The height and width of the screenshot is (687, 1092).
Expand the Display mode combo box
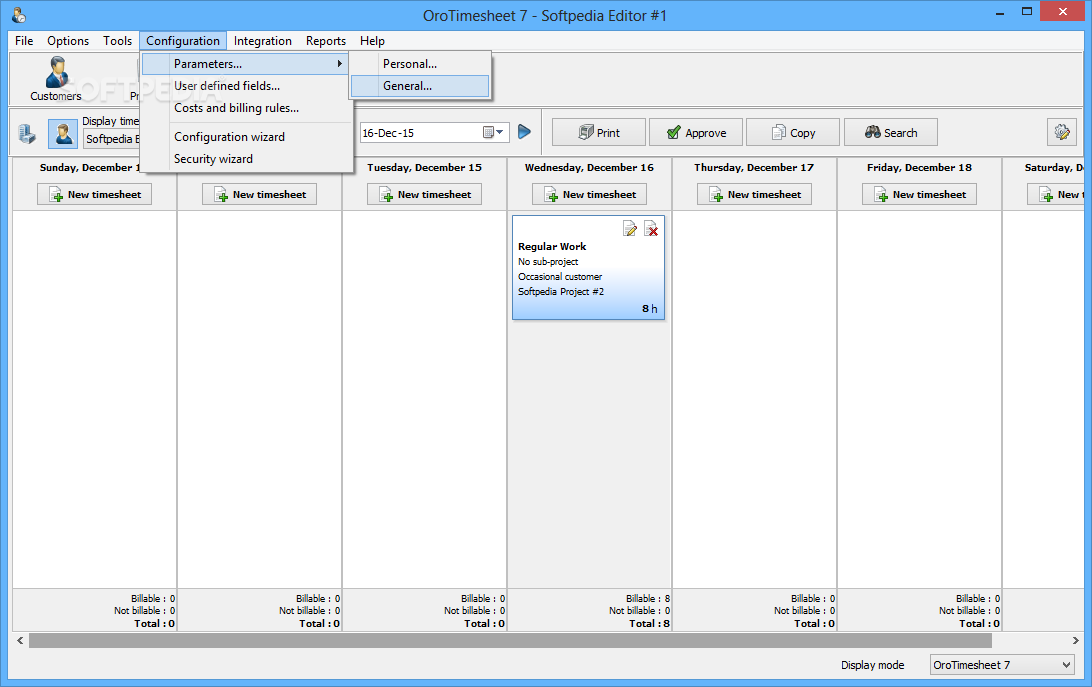point(1002,665)
